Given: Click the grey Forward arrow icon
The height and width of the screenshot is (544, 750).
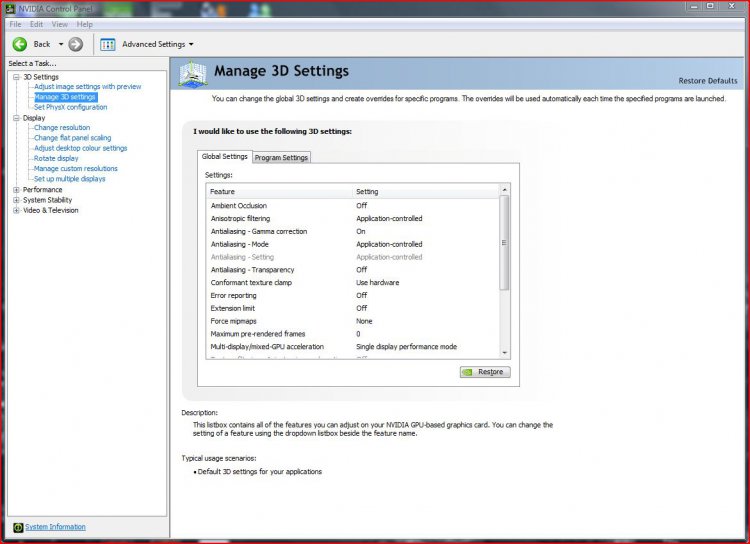Looking at the screenshot, I should 76,44.
